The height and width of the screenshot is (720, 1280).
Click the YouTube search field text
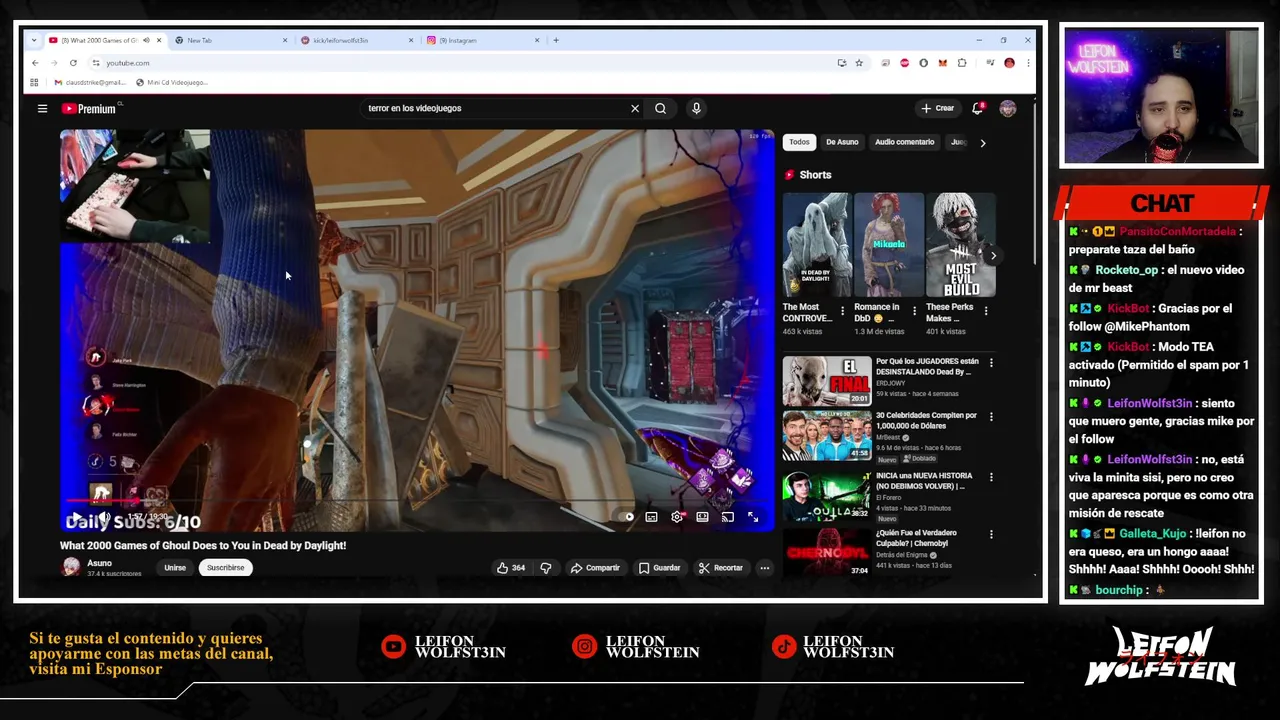point(414,108)
